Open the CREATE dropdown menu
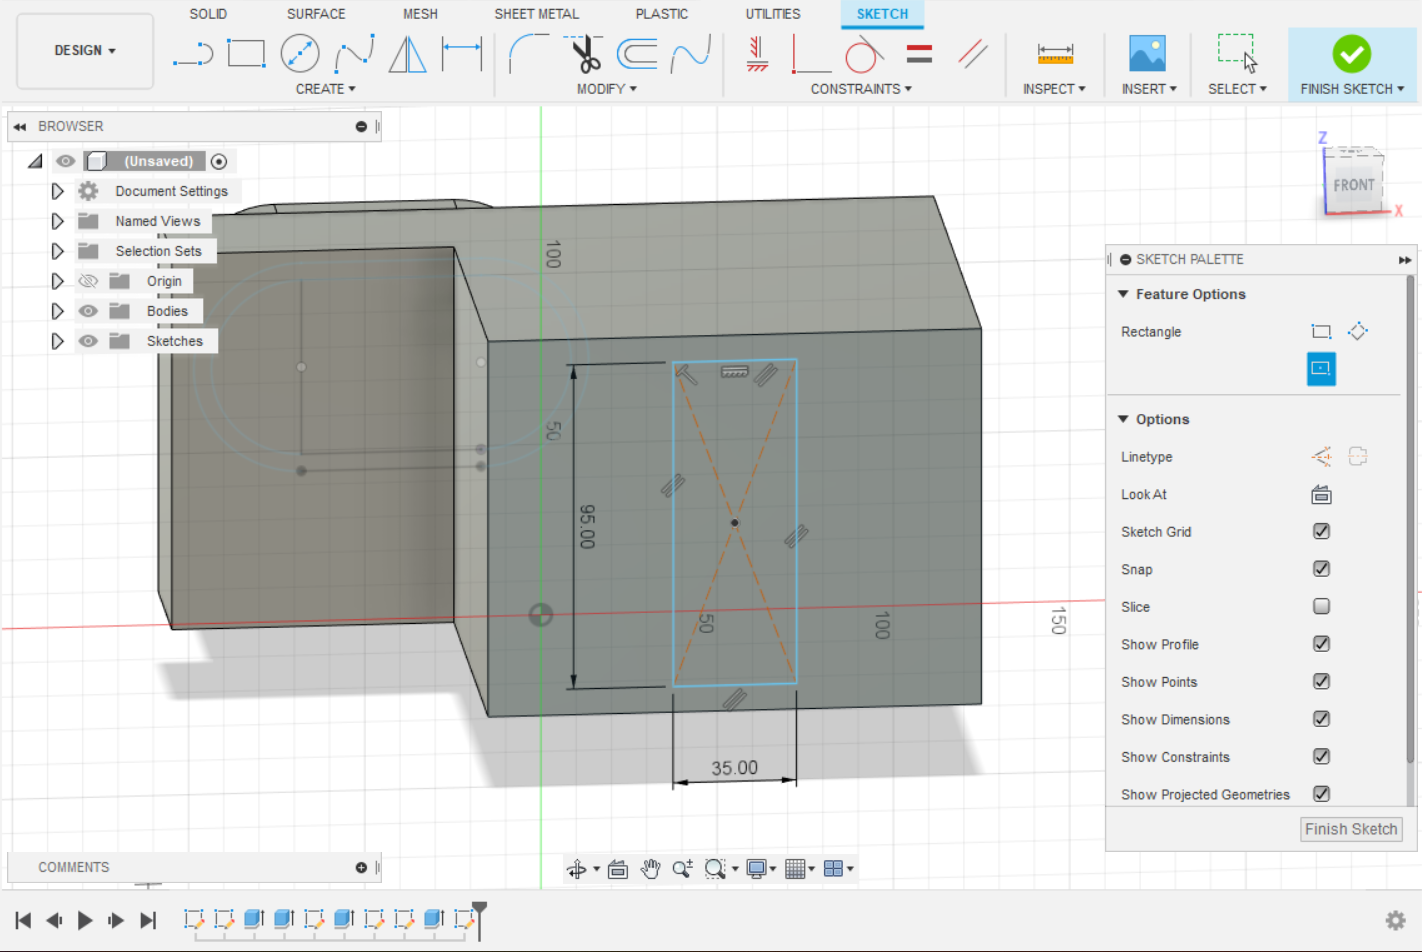The width and height of the screenshot is (1422, 952). [x=325, y=89]
